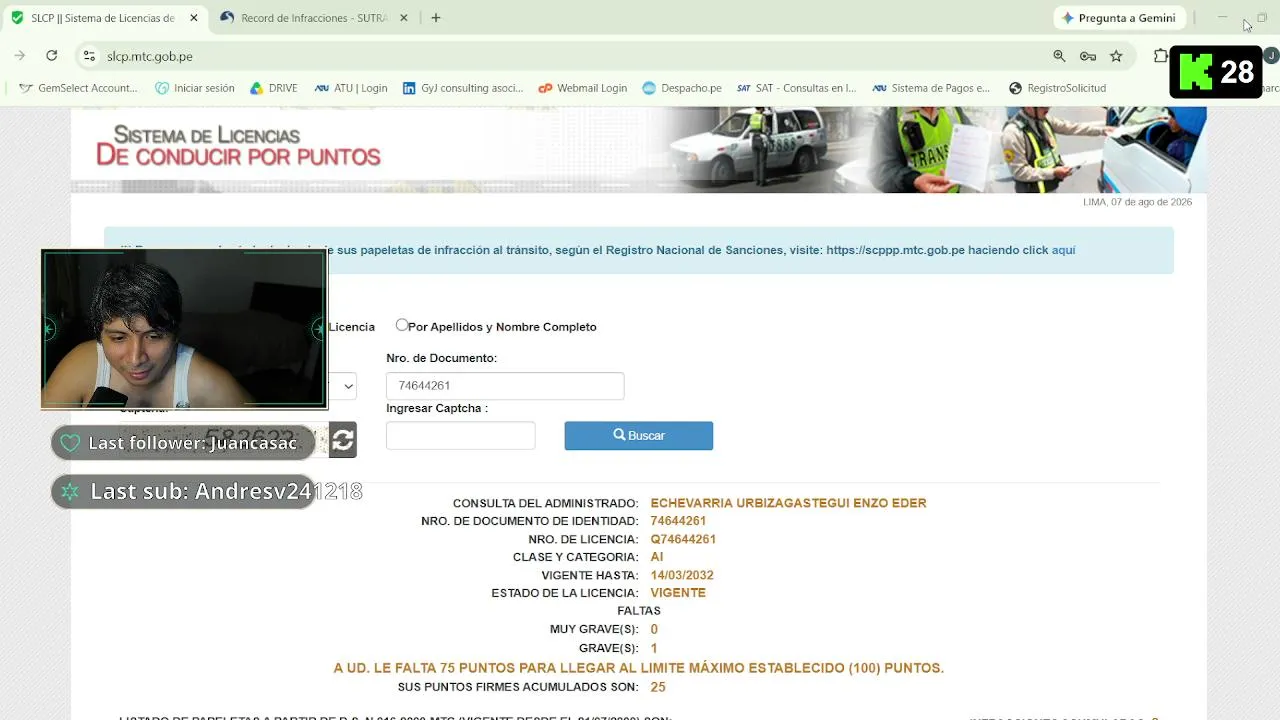This screenshot has width=1280, height=720.
Task: View site information for slcp.mtc.gob.pe
Action: [x=89, y=56]
